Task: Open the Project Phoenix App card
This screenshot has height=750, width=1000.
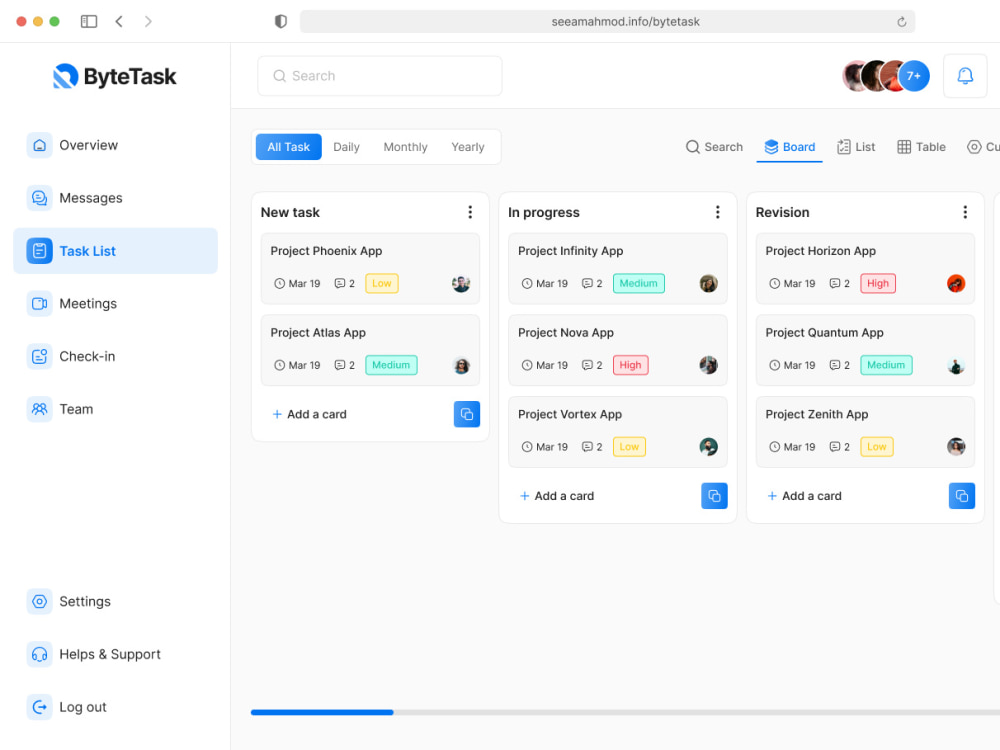Action: pos(370,268)
